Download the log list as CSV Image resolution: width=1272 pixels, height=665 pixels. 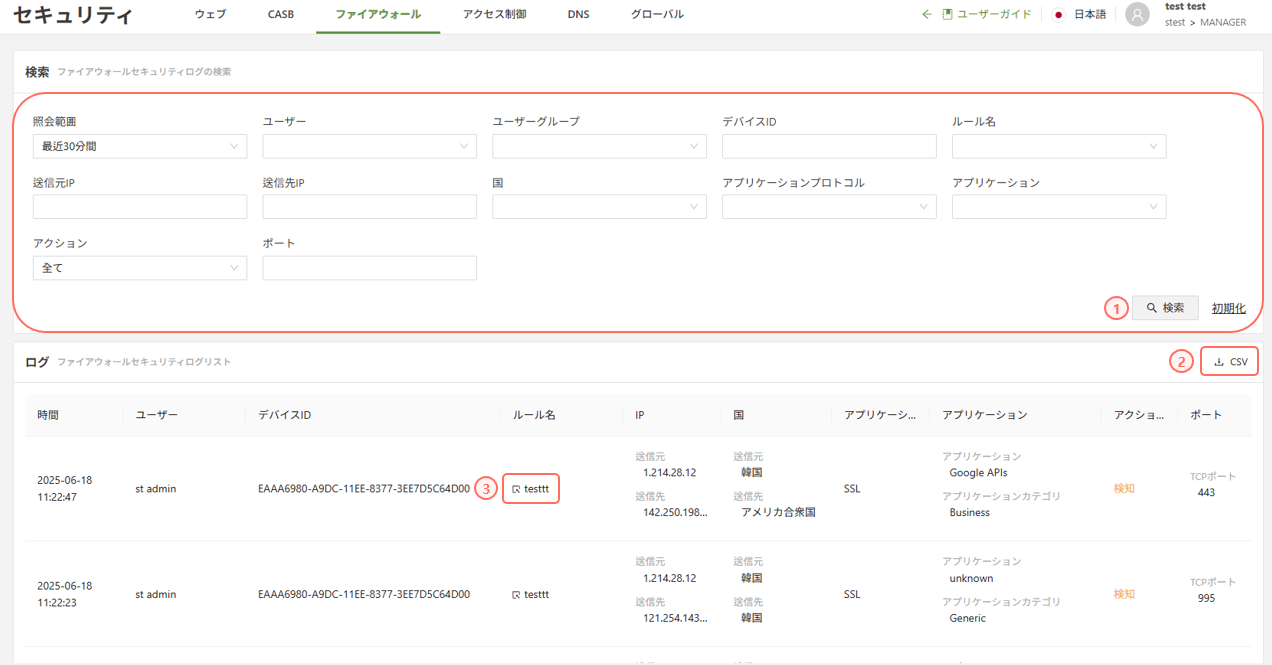[x=1230, y=362]
